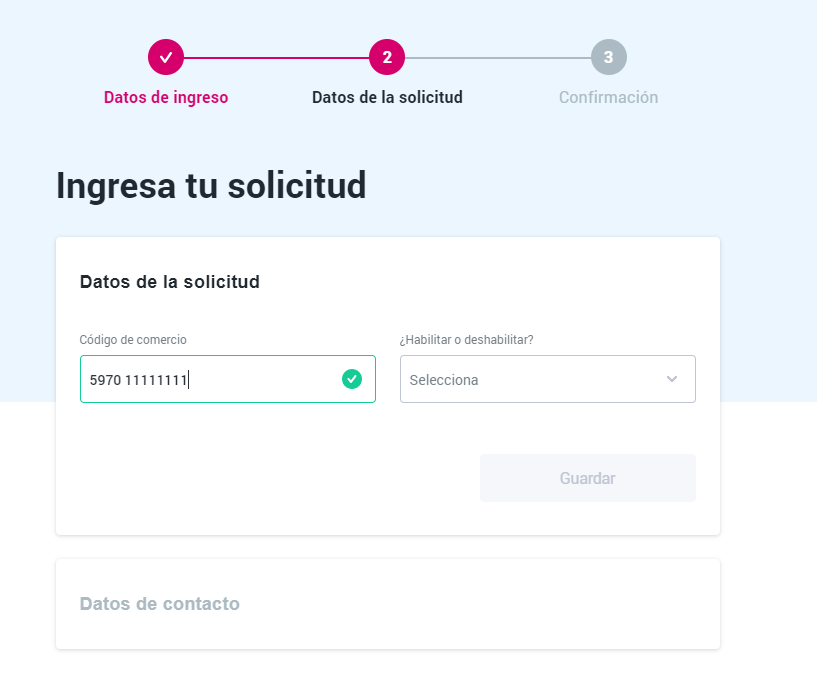Expand the Habilitar o deshabilitar dropdown
The height and width of the screenshot is (682, 817).
[548, 379]
